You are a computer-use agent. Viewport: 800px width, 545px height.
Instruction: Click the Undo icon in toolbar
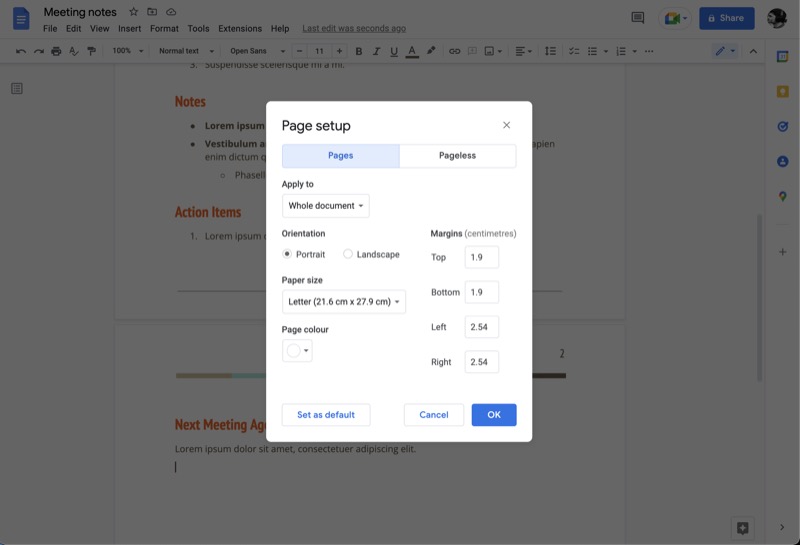(21, 51)
